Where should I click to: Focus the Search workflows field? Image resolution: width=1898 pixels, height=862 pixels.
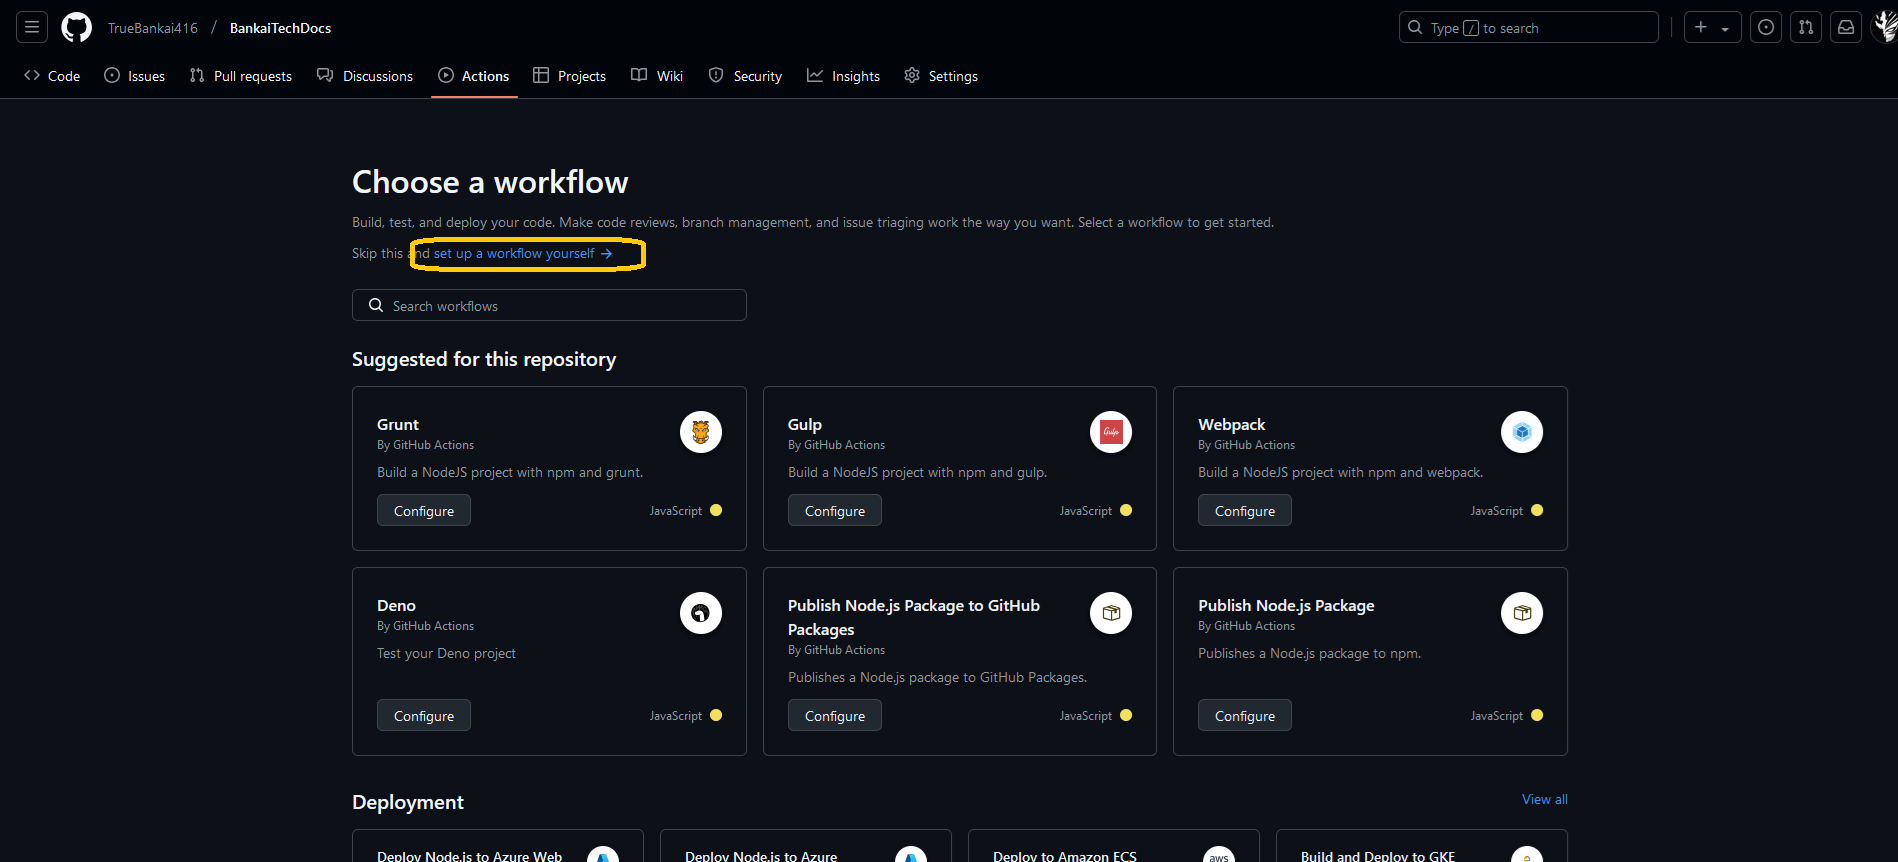(x=549, y=306)
